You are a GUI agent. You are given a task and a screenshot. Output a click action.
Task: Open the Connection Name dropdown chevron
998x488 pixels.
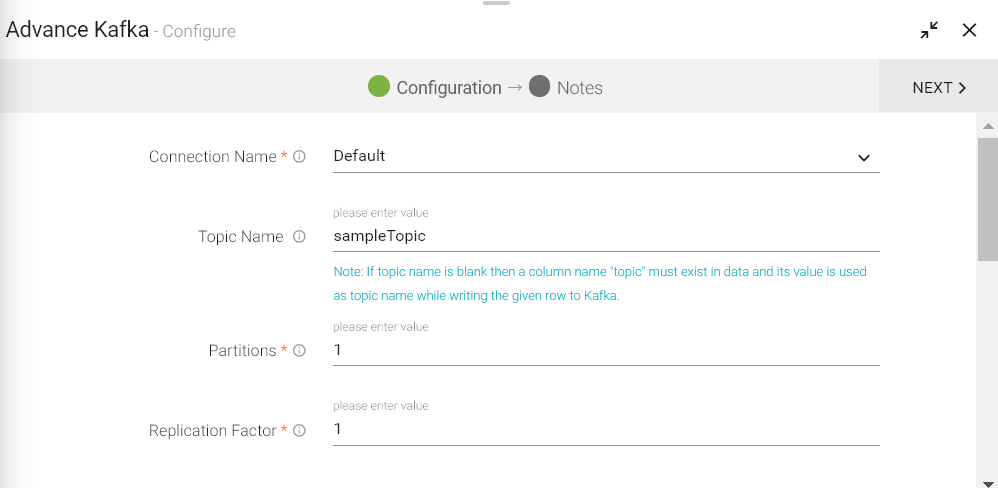point(864,158)
